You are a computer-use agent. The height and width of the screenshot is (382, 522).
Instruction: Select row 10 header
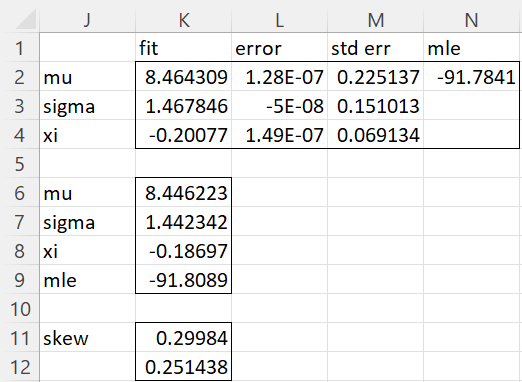19,308
